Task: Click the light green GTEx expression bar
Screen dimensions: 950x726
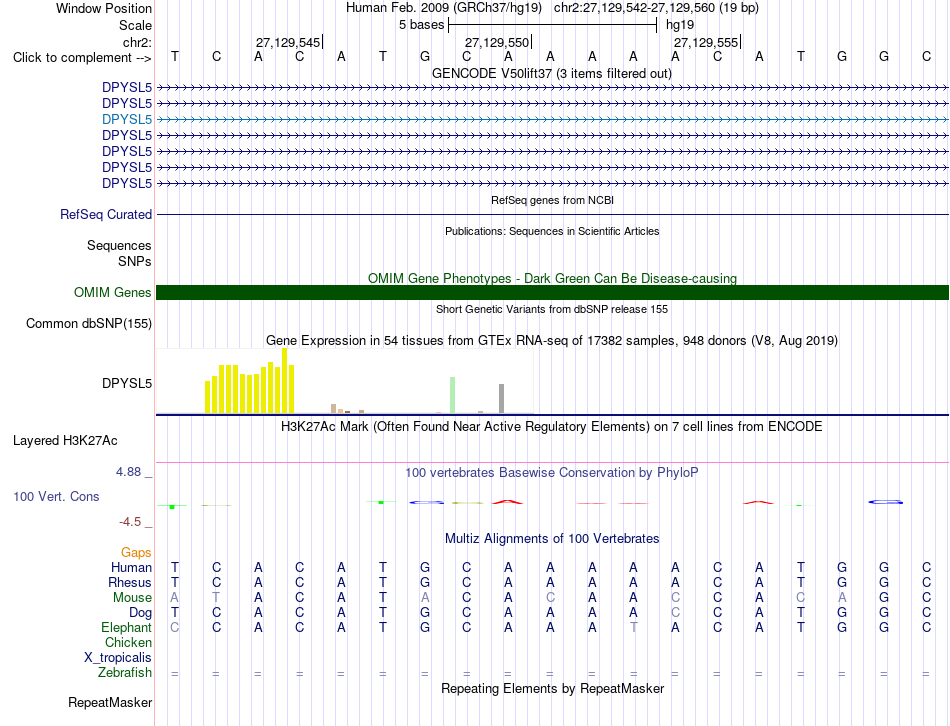Action: [453, 395]
